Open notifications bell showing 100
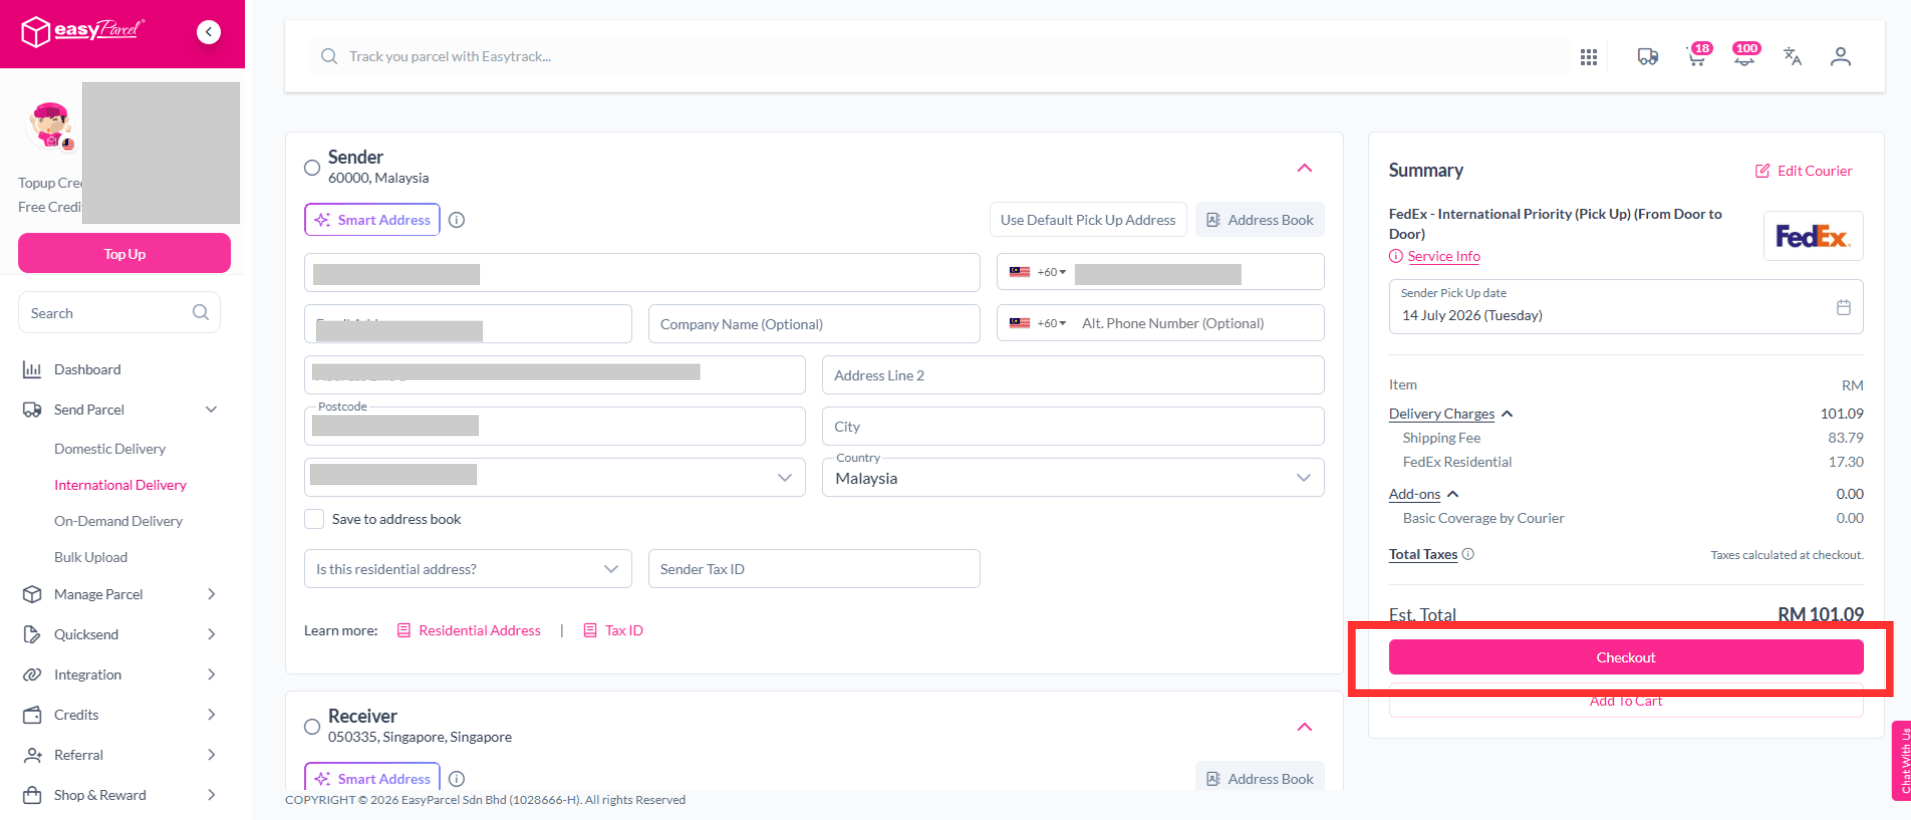Viewport: 1911px width, 820px height. coord(1745,56)
